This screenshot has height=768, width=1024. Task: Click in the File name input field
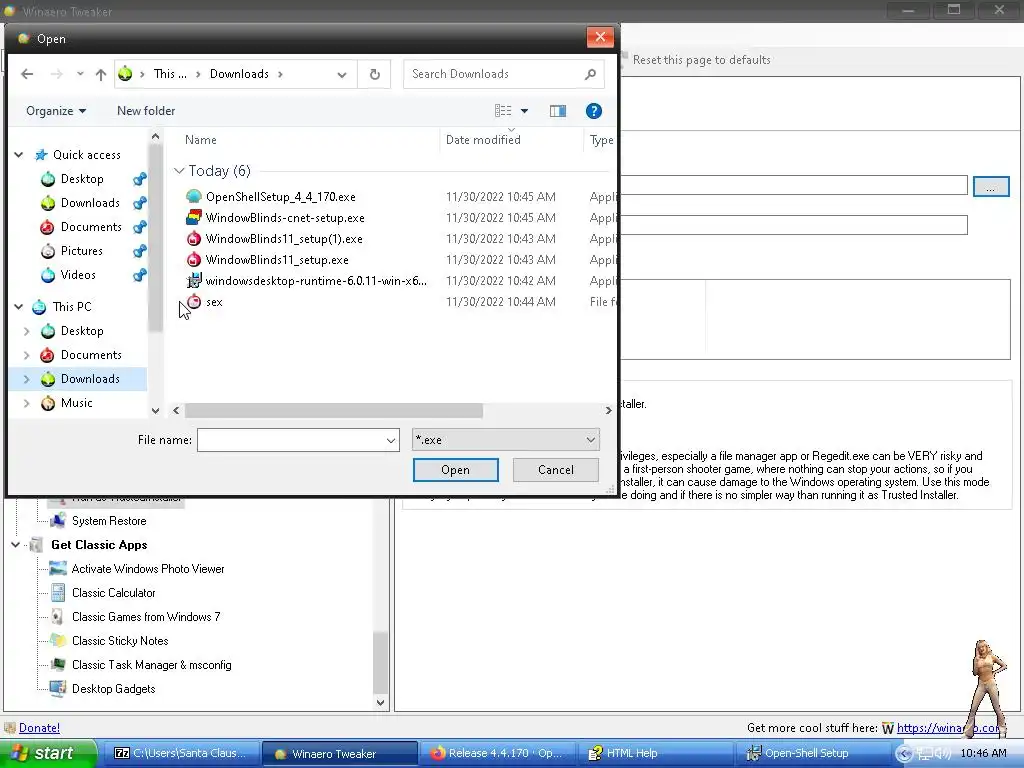[291, 440]
